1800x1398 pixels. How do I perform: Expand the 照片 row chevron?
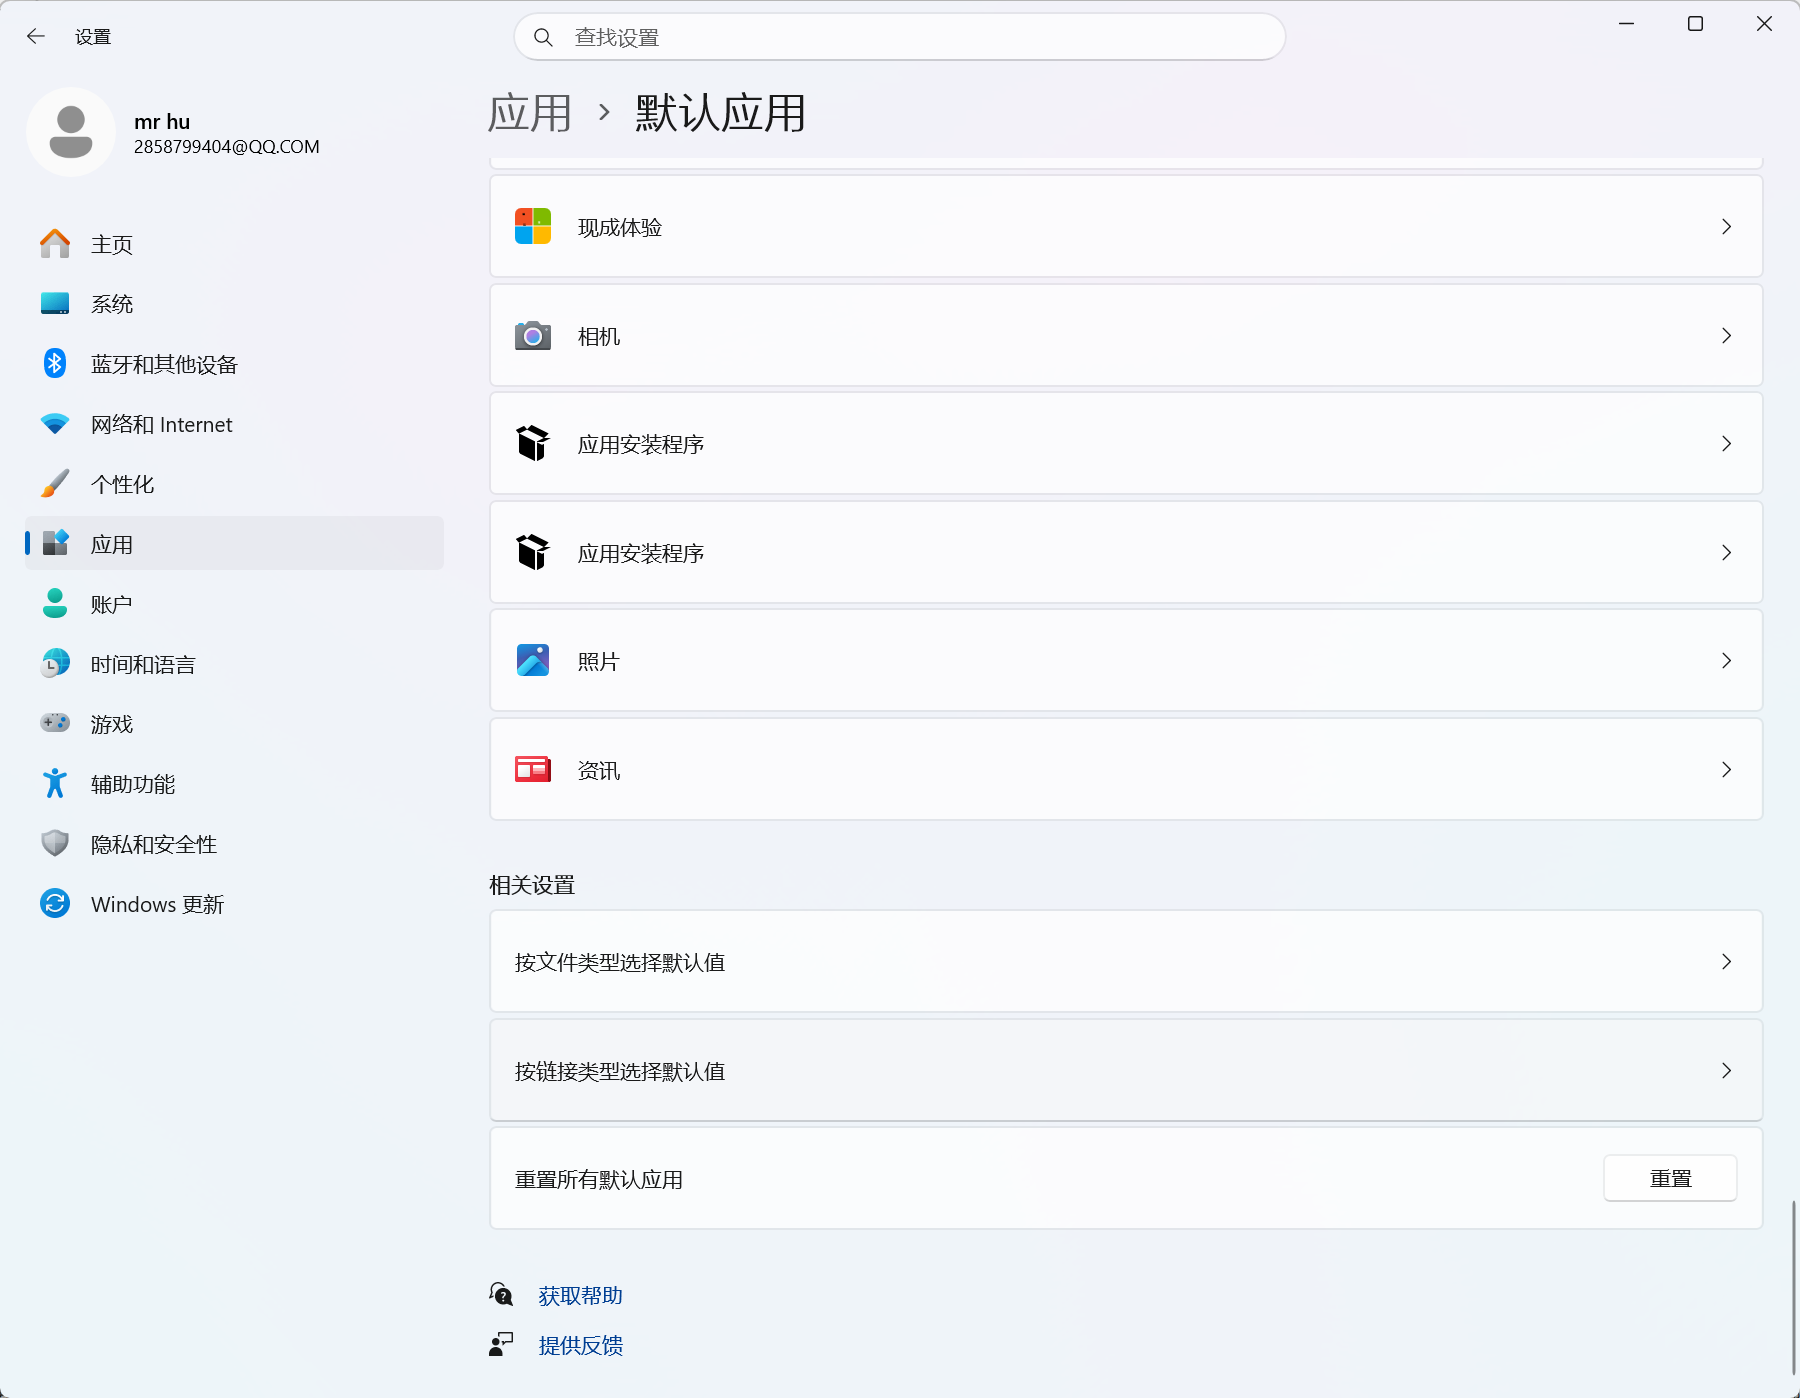coord(1726,661)
